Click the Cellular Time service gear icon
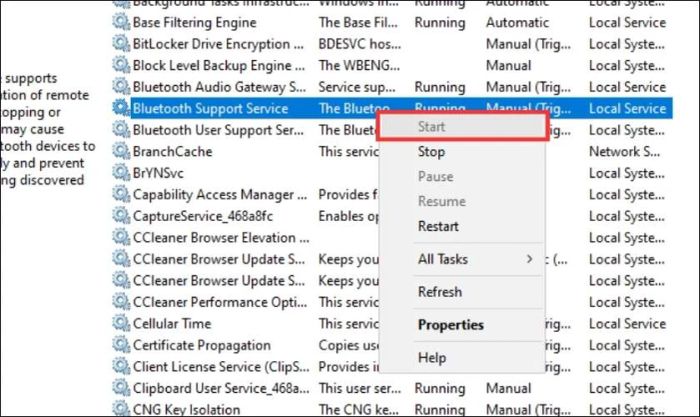 (x=121, y=323)
